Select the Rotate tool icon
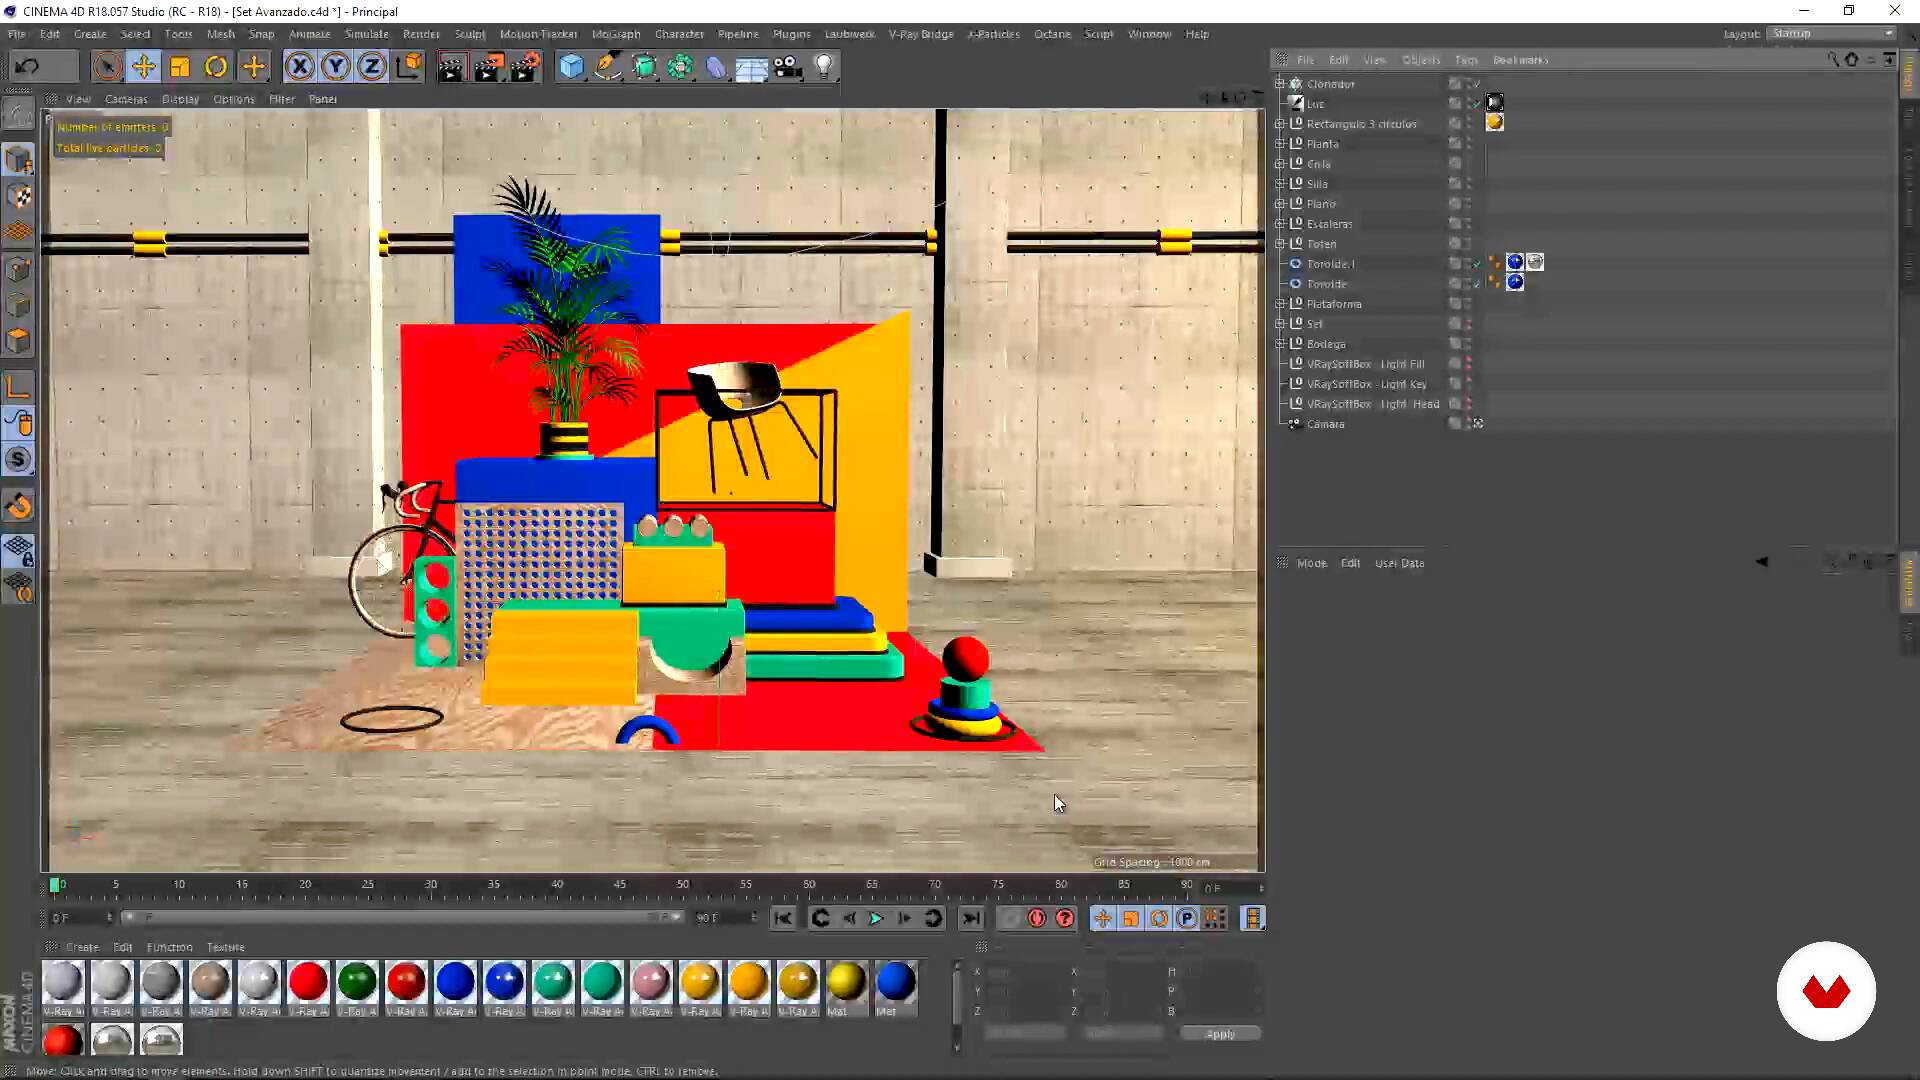Viewport: 1920px width, 1080px height. point(216,67)
